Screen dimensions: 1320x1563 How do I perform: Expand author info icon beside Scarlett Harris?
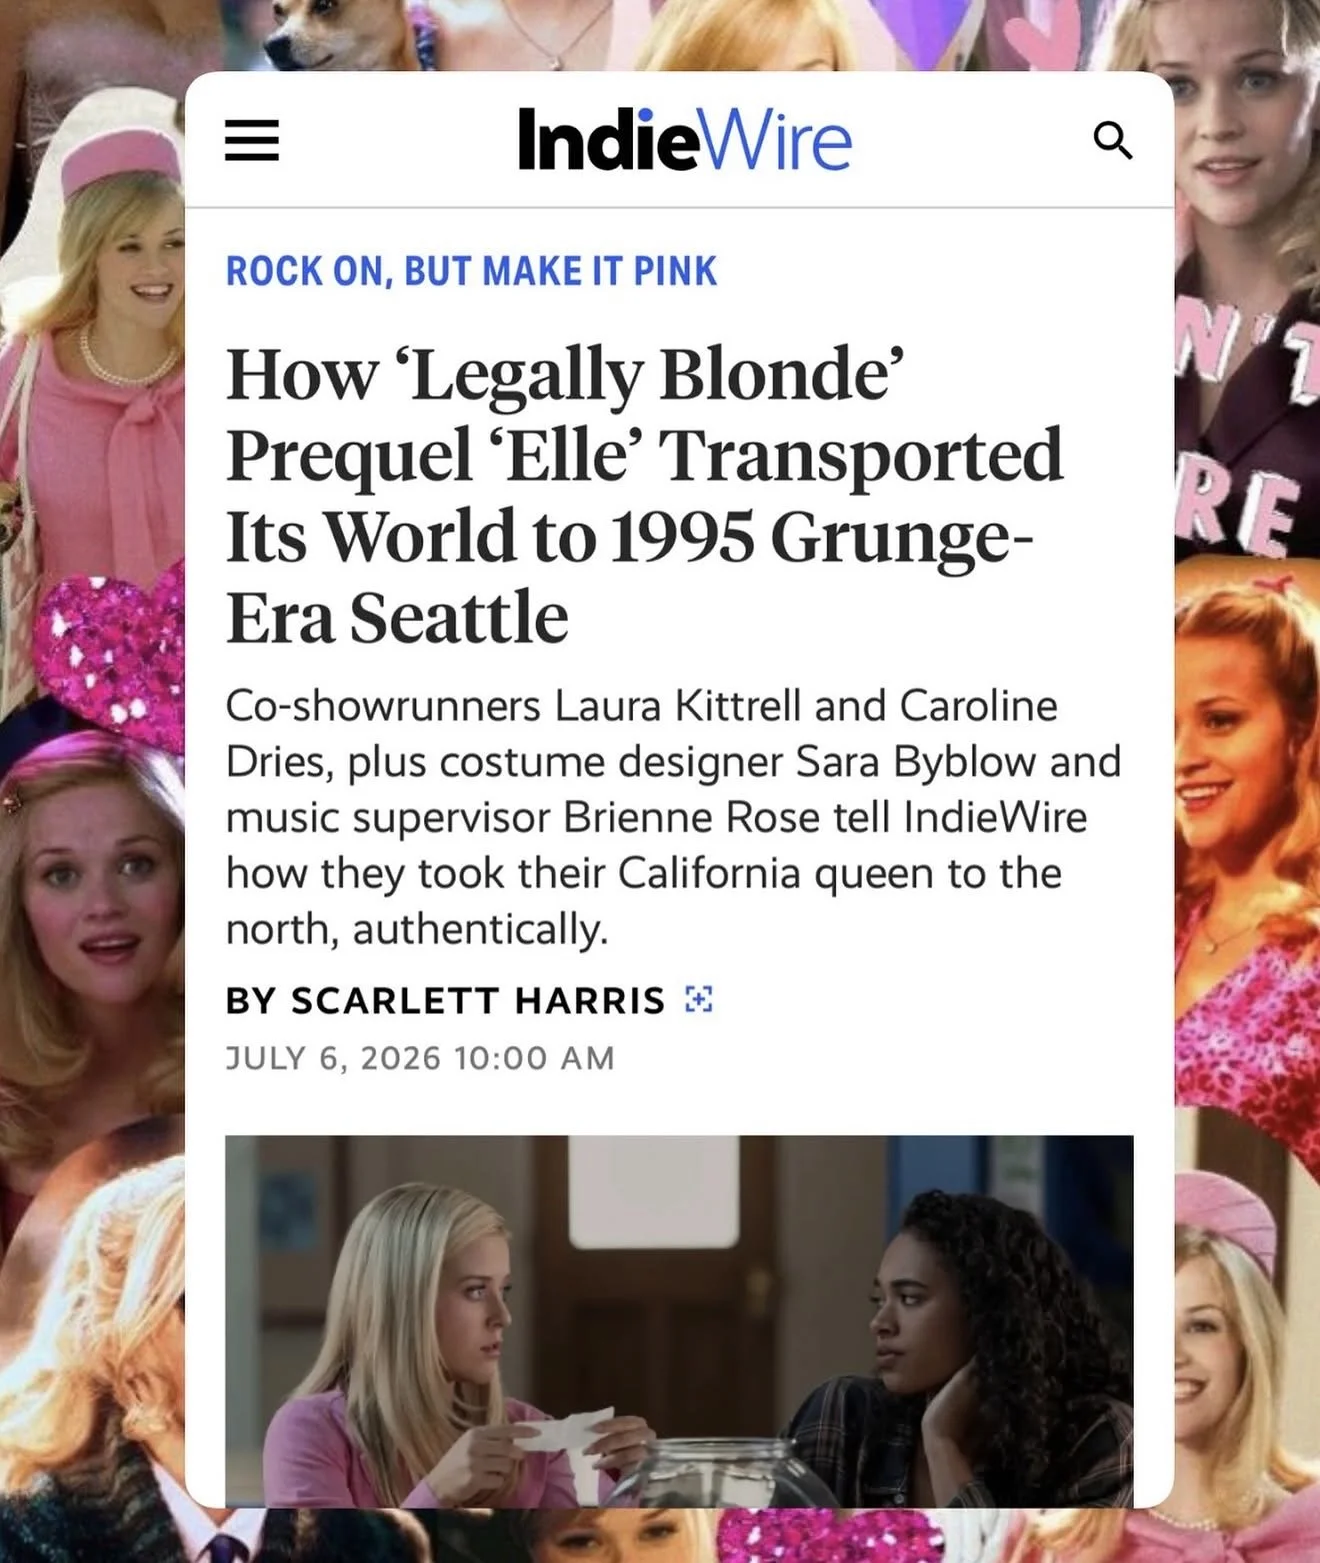(x=699, y=999)
